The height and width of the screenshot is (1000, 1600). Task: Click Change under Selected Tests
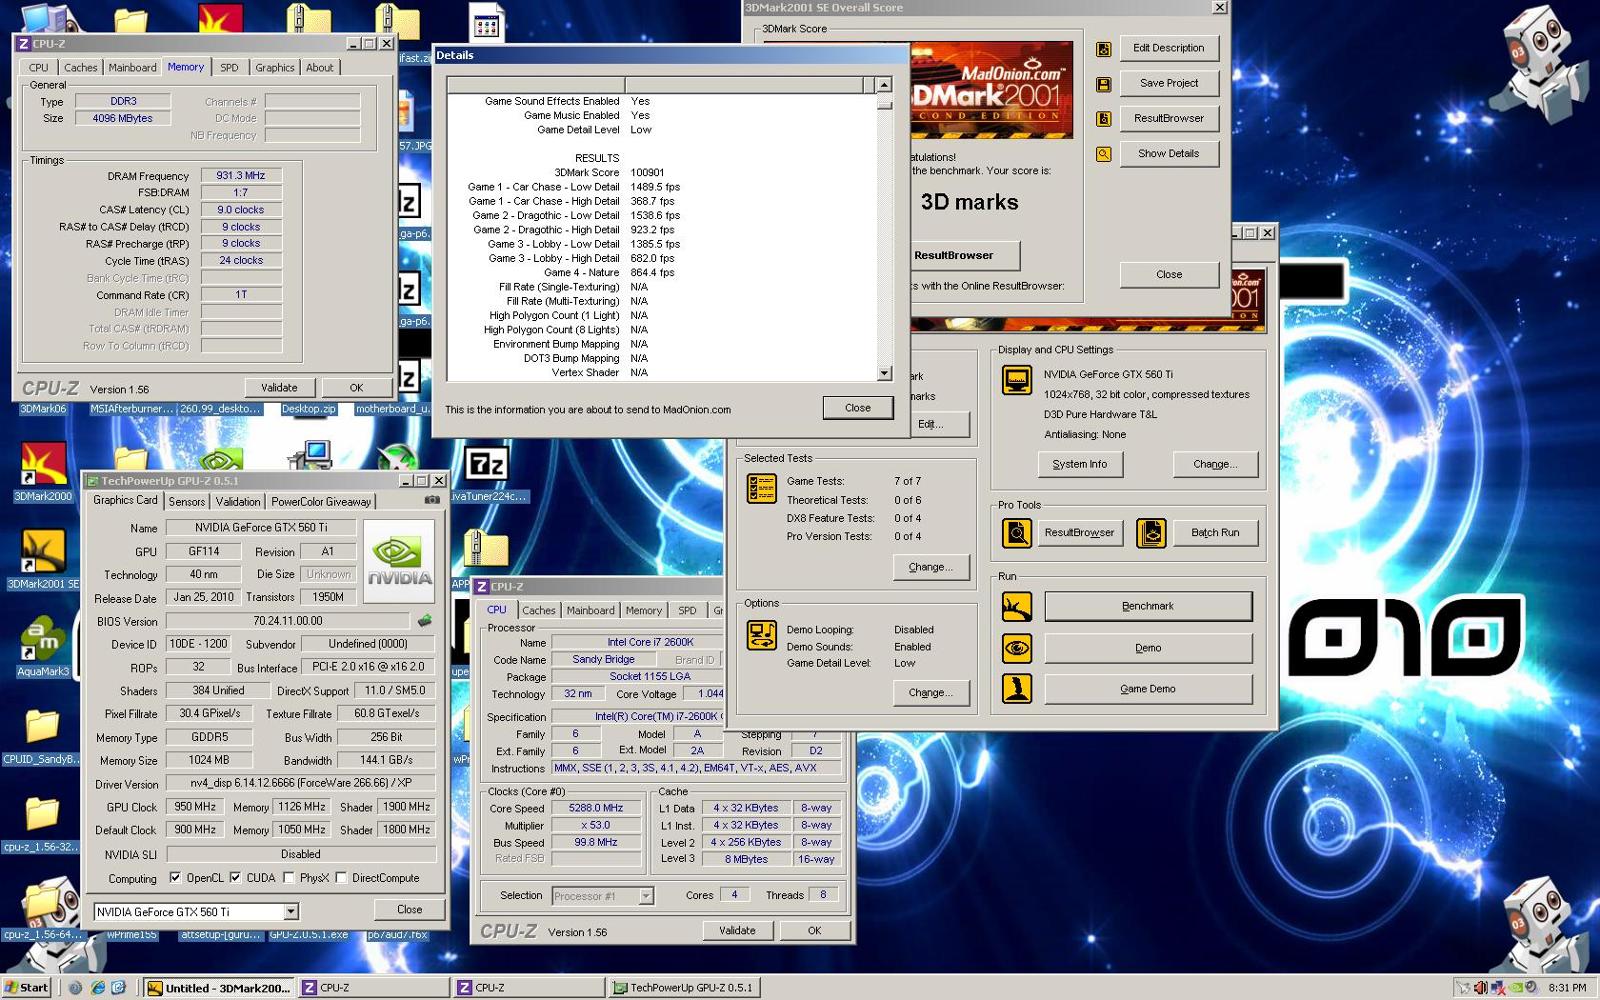pyautogui.click(x=931, y=567)
